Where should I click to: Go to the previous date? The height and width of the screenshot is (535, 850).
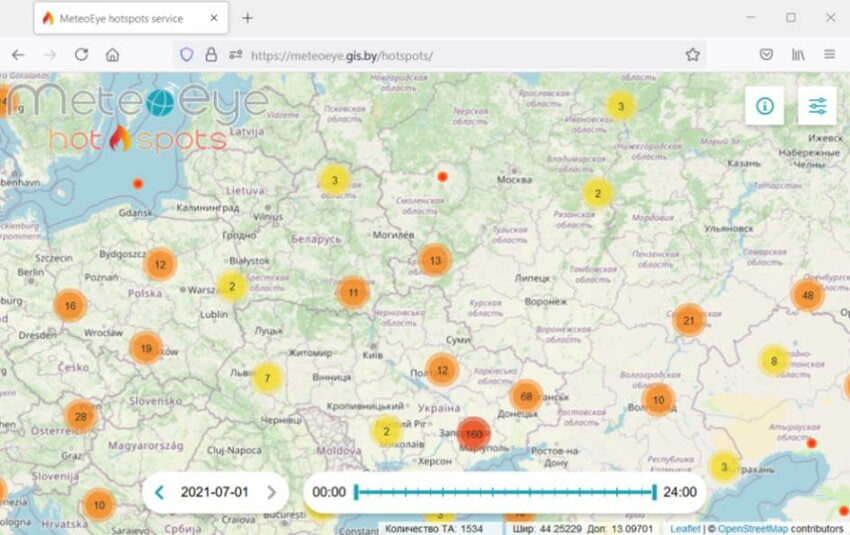pyautogui.click(x=159, y=492)
